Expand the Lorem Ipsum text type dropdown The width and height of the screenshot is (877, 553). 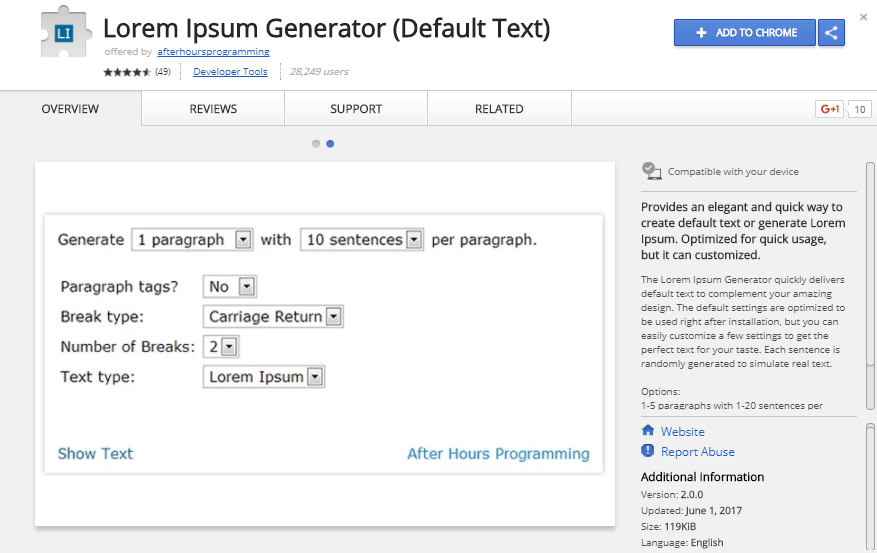point(263,377)
